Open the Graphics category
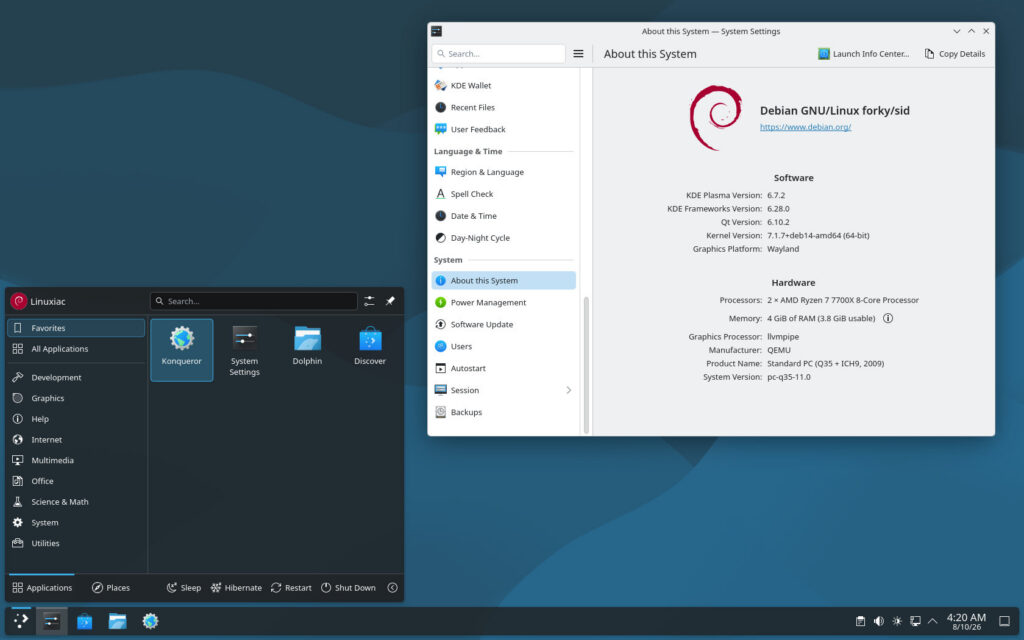Image resolution: width=1024 pixels, height=640 pixels. coord(76,398)
